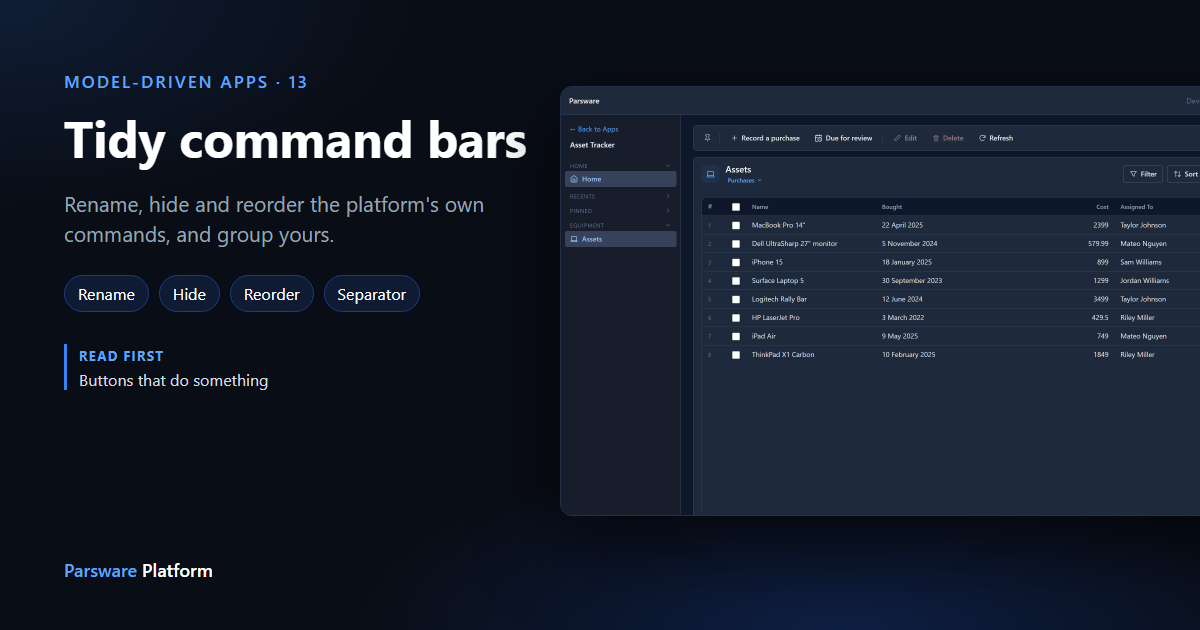The width and height of the screenshot is (1200, 630).
Task: Click the calendar icon of Due for review
Action: tap(818, 138)
